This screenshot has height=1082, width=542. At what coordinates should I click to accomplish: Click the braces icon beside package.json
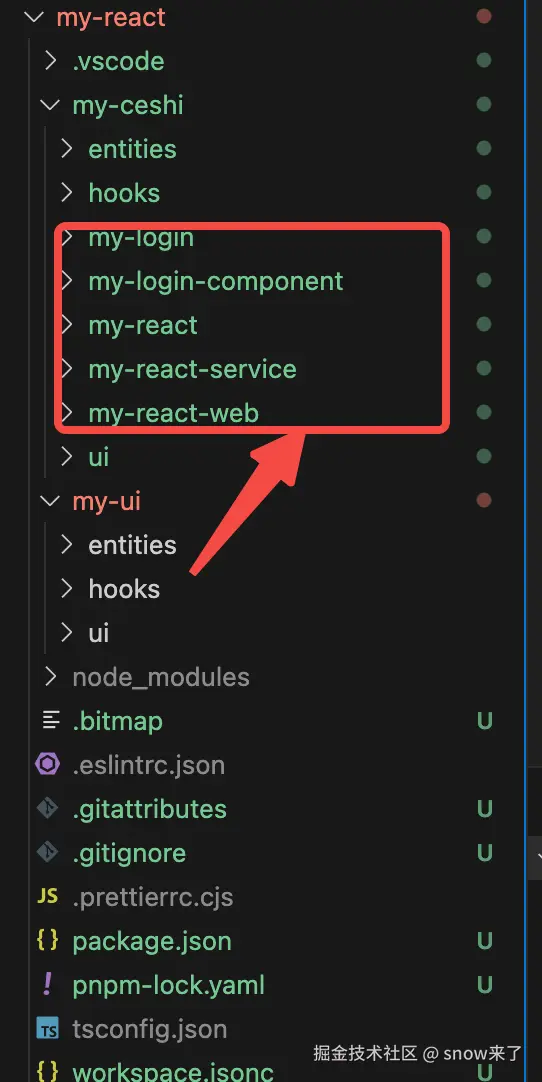coord(48,941)
